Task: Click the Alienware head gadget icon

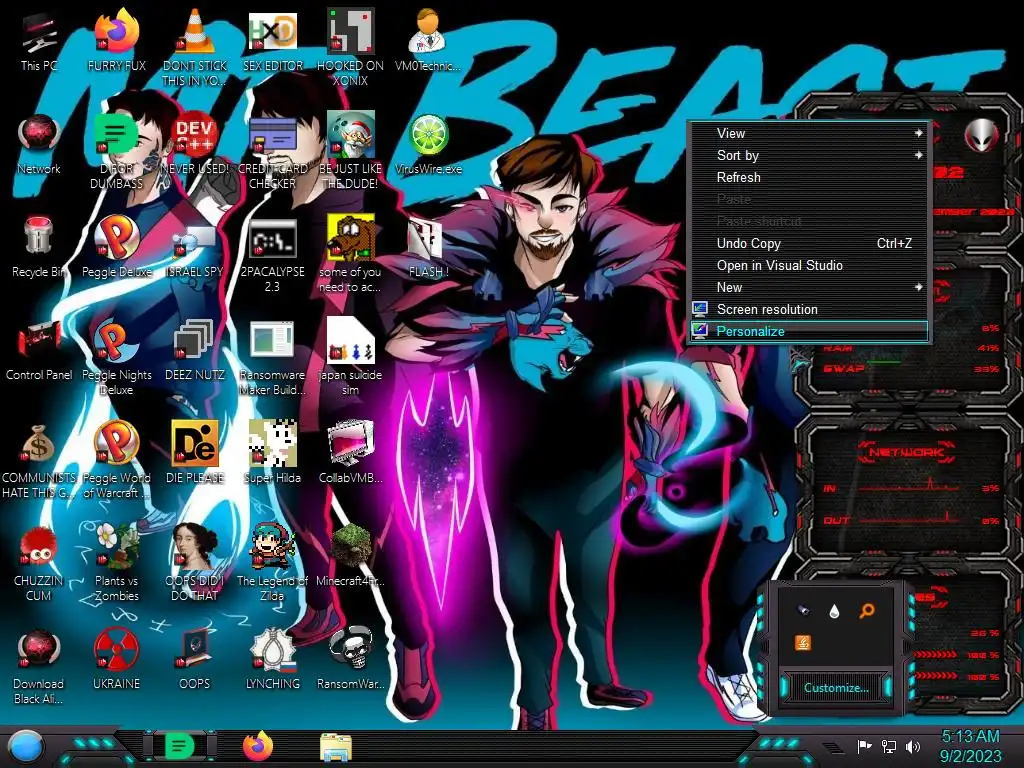Action: point(982,136)
